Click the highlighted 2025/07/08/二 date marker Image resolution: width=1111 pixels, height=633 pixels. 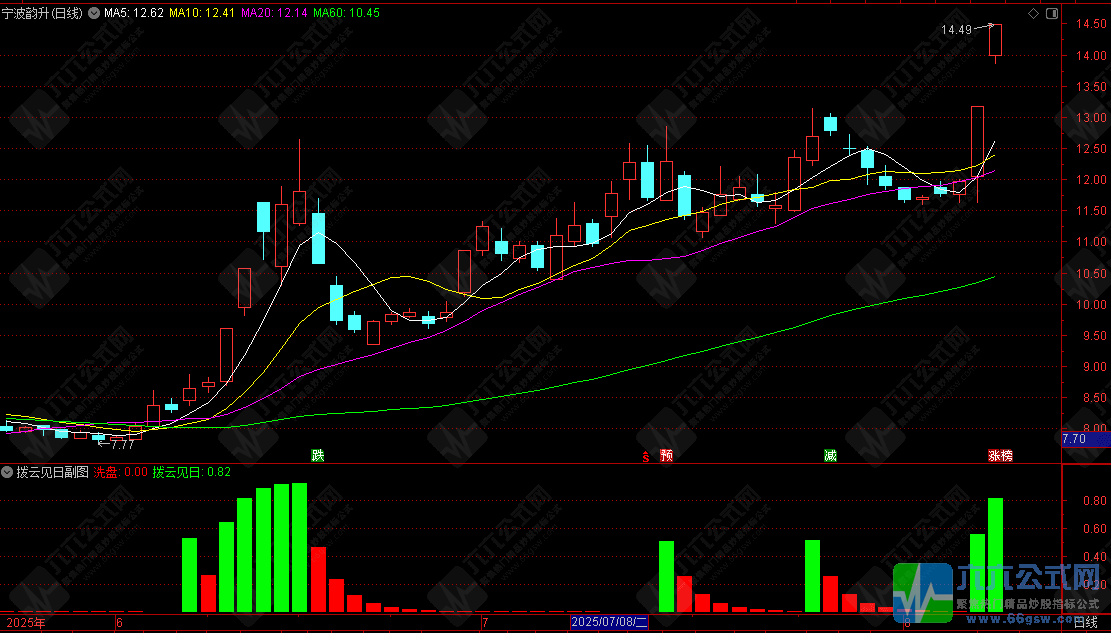[x=609, y=623]
